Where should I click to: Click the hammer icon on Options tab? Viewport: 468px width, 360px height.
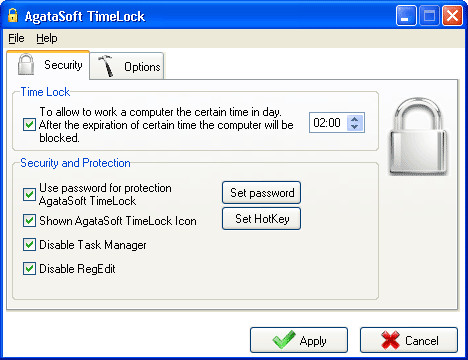[x=106, y=66]
